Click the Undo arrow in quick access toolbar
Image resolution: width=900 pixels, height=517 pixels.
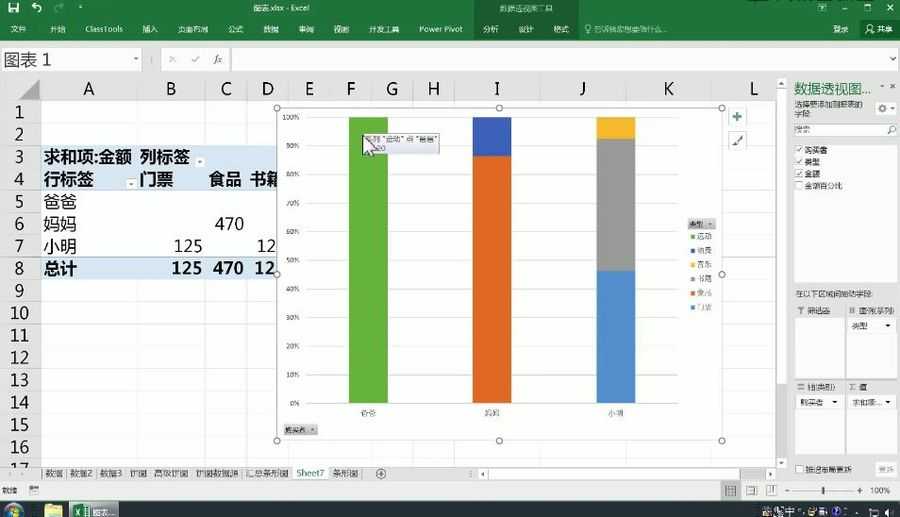37,7
